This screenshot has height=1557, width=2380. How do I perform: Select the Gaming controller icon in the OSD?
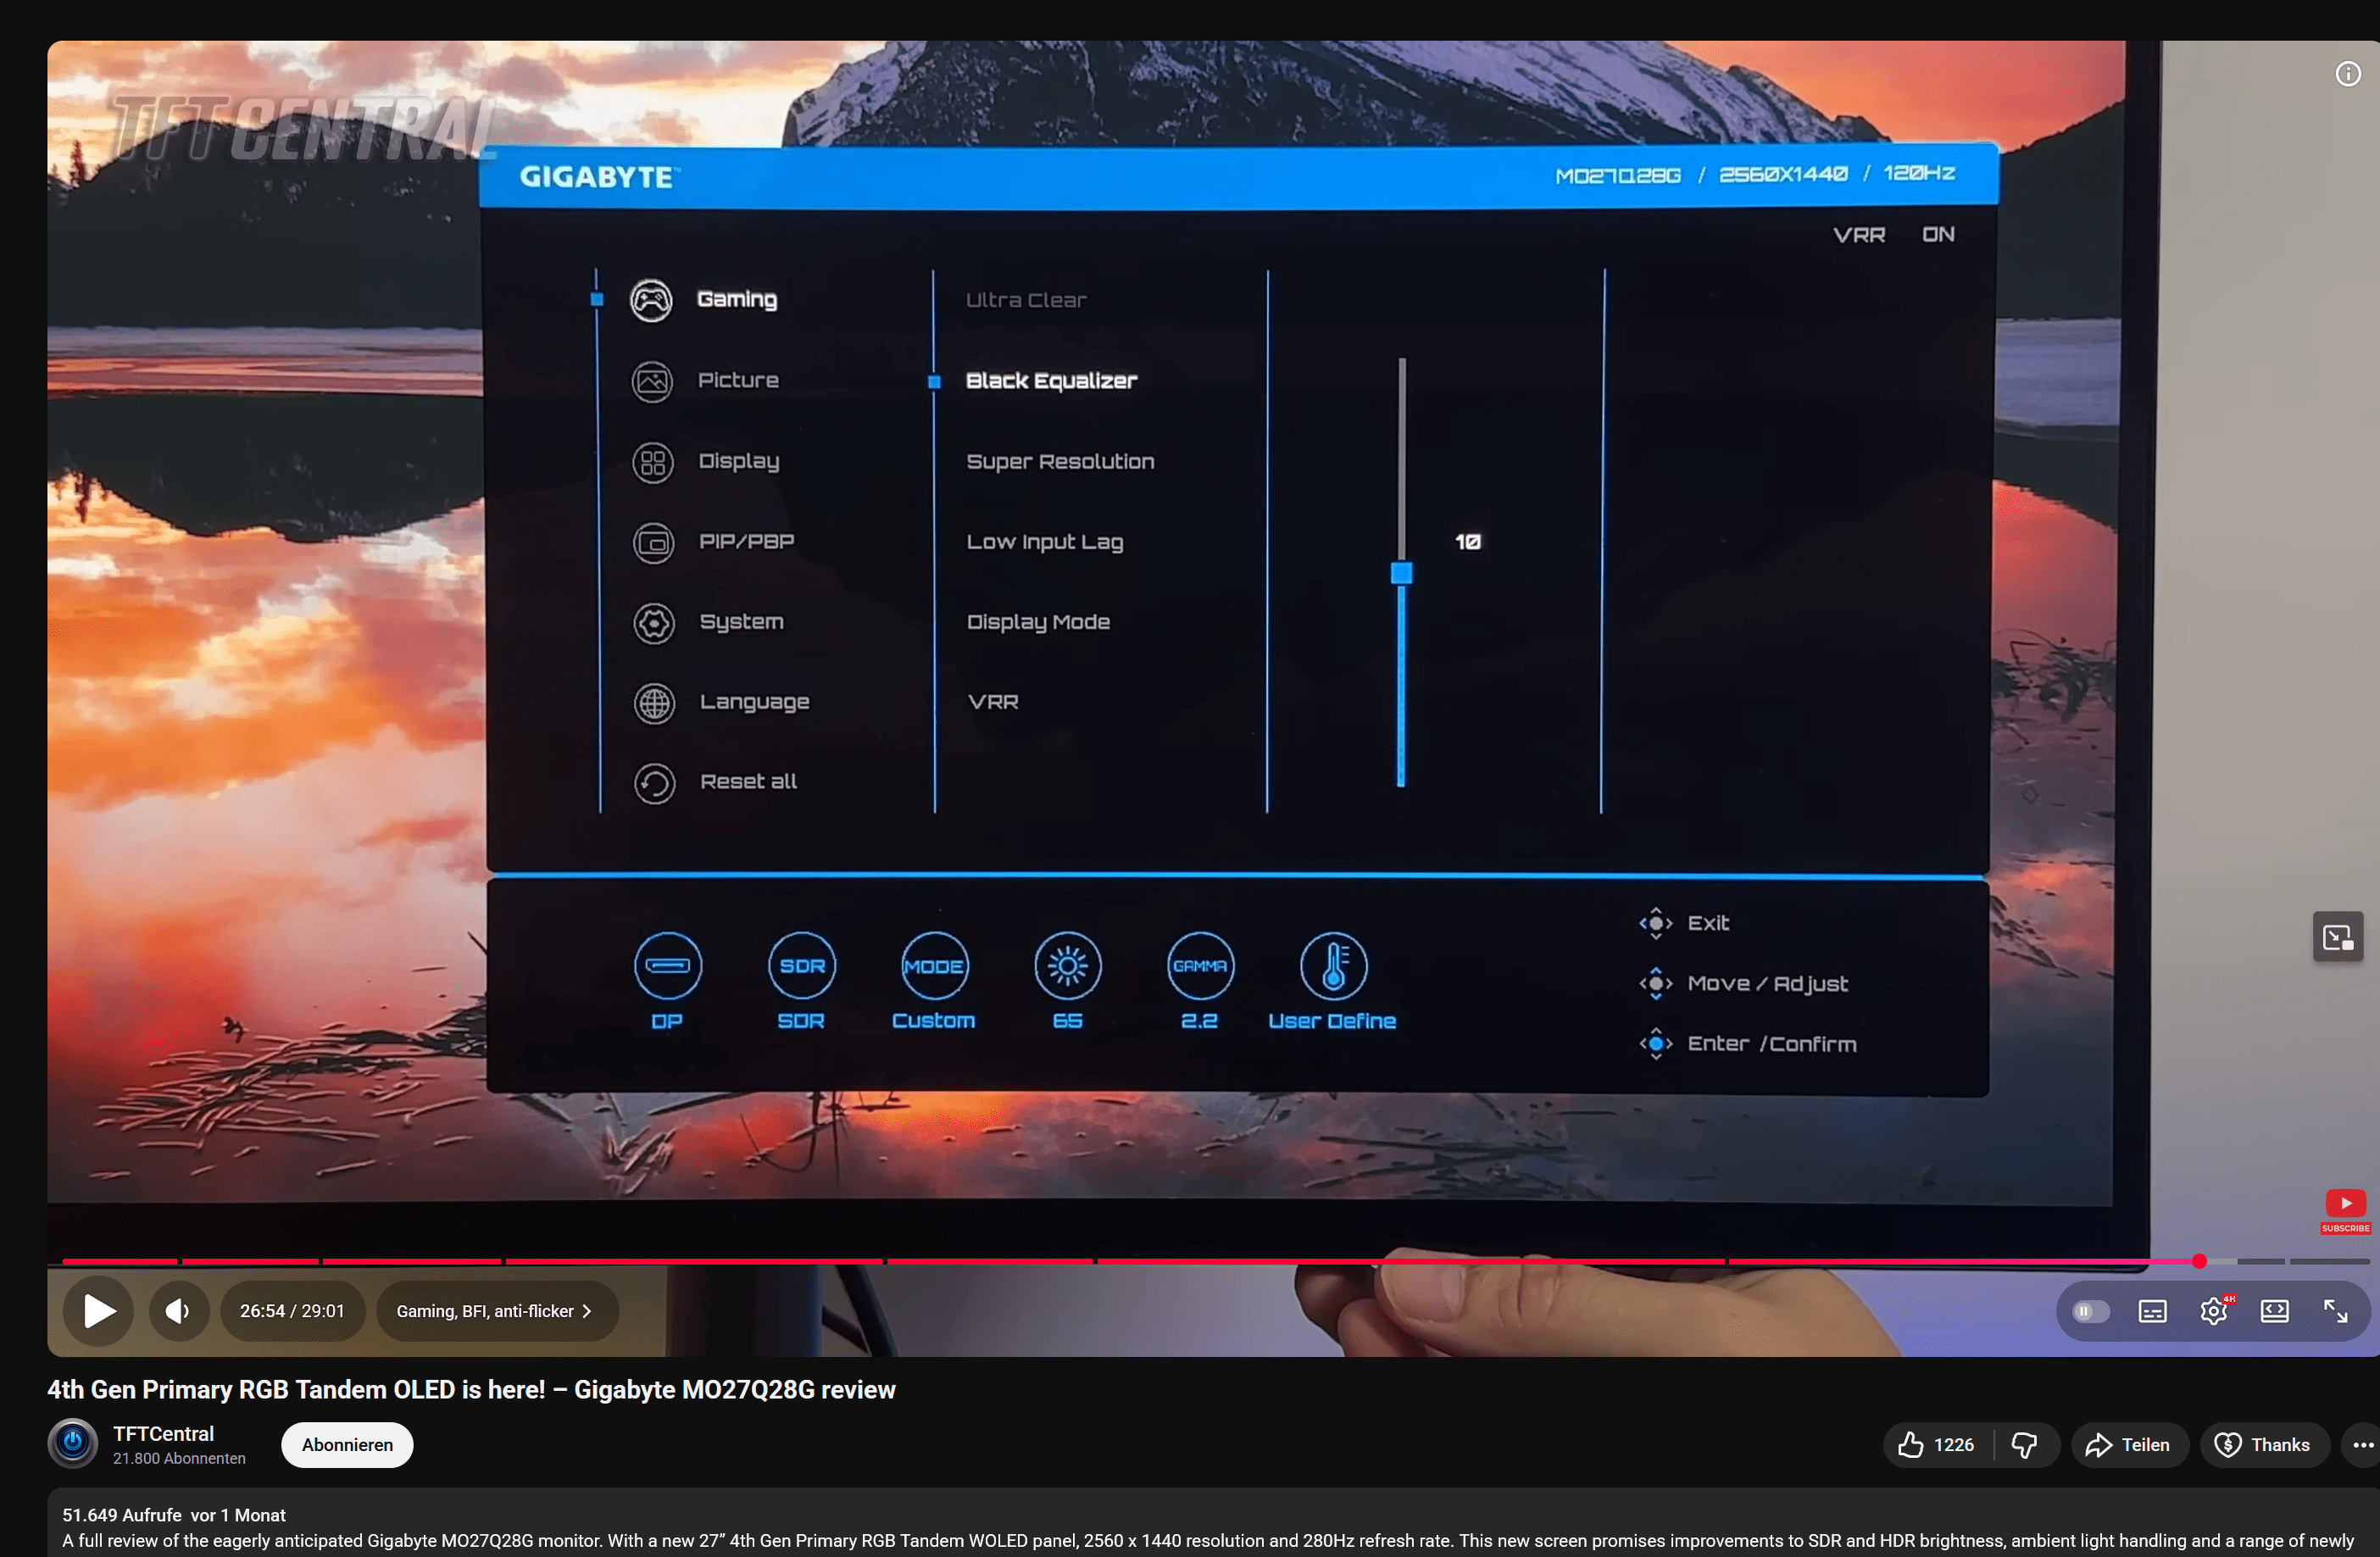click(x=652, y=298)
